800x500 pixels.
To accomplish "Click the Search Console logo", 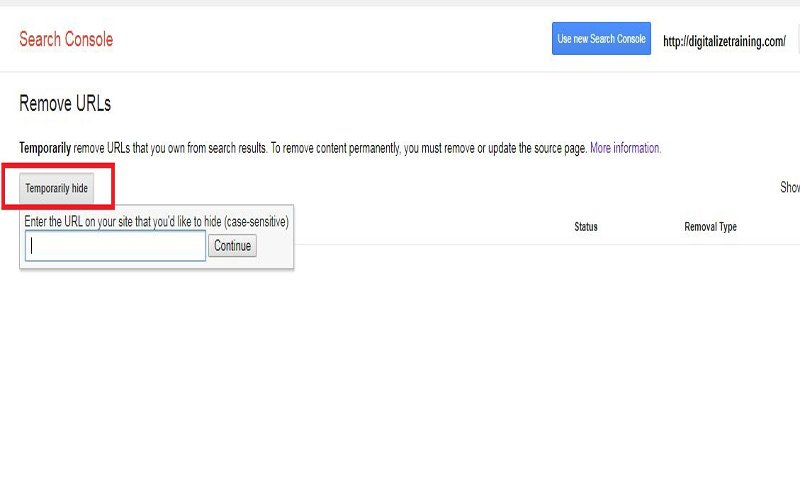I will (66, 39).
